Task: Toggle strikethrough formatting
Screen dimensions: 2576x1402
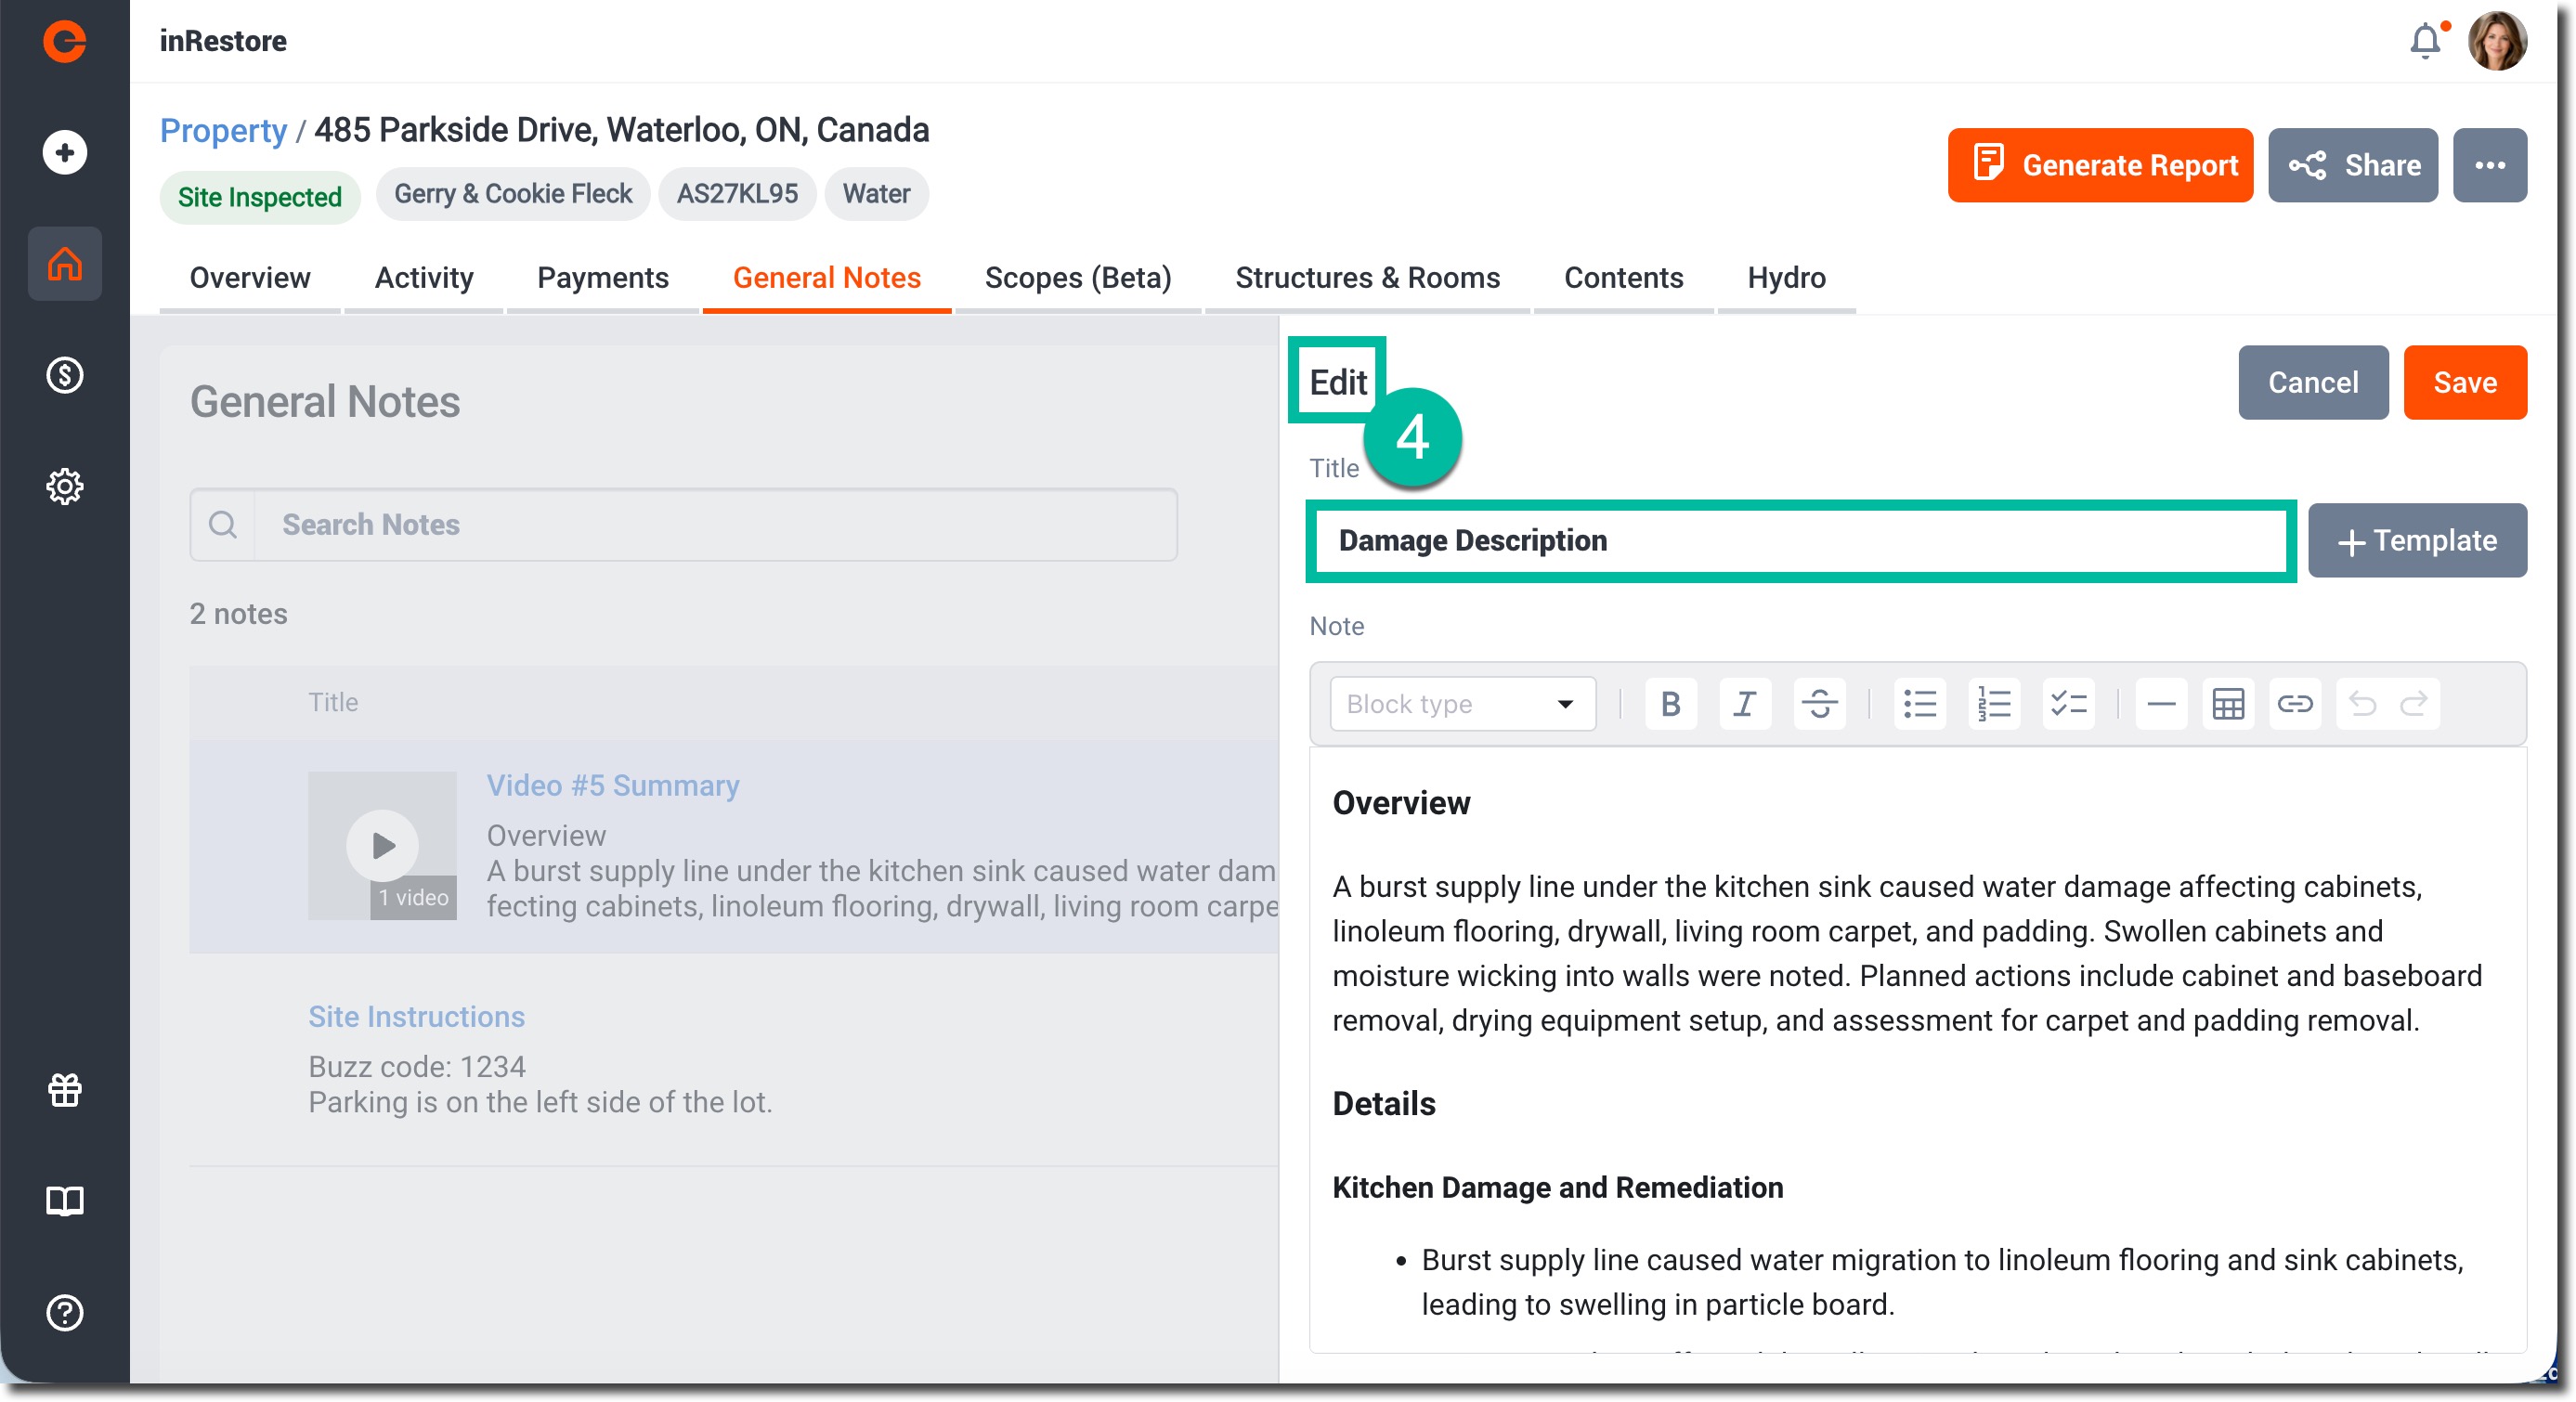Action: 1818,704
